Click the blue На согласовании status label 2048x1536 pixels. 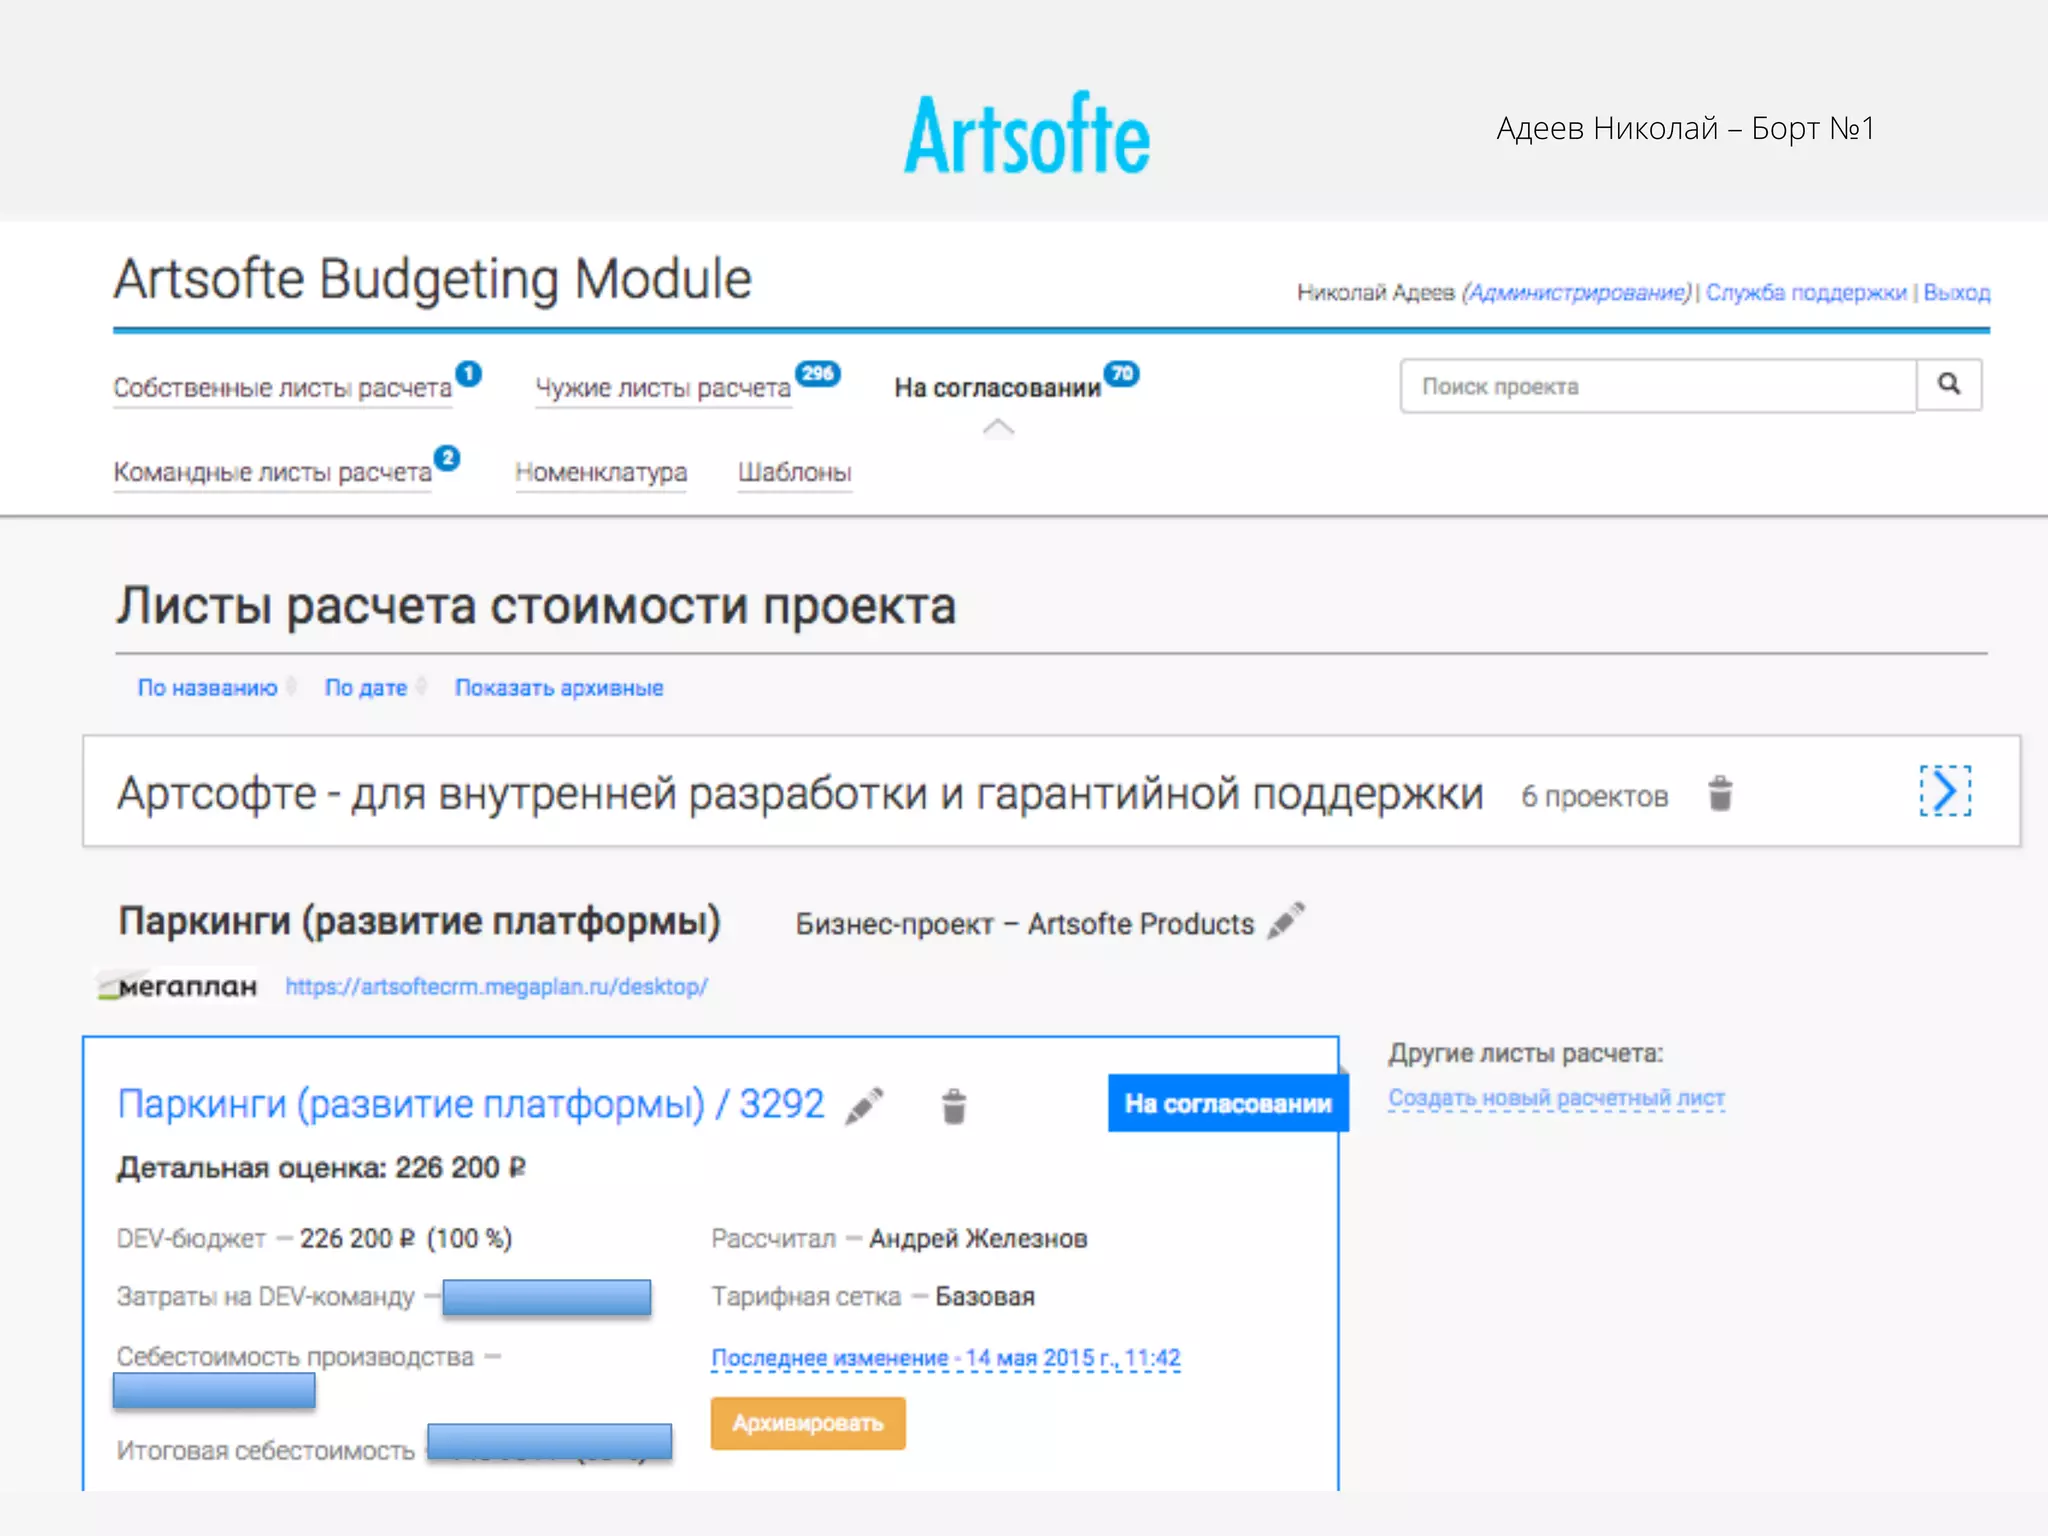click(x=1227, y=1104)
